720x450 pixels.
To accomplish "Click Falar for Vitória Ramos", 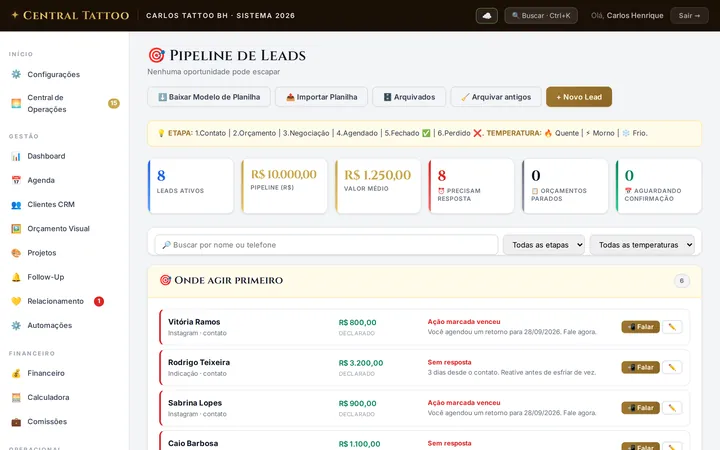I will [x=641, y=327].
